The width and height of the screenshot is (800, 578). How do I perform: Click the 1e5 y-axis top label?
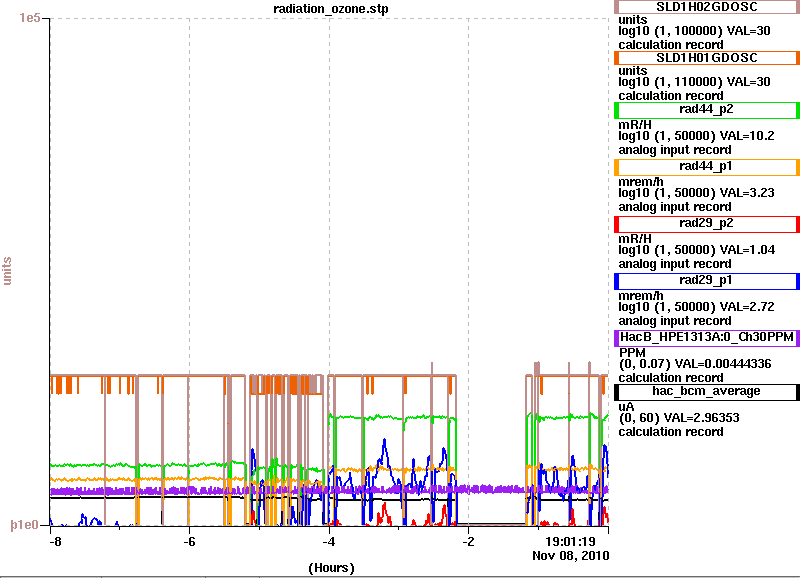pyautogui.click(x=30, y=18)
